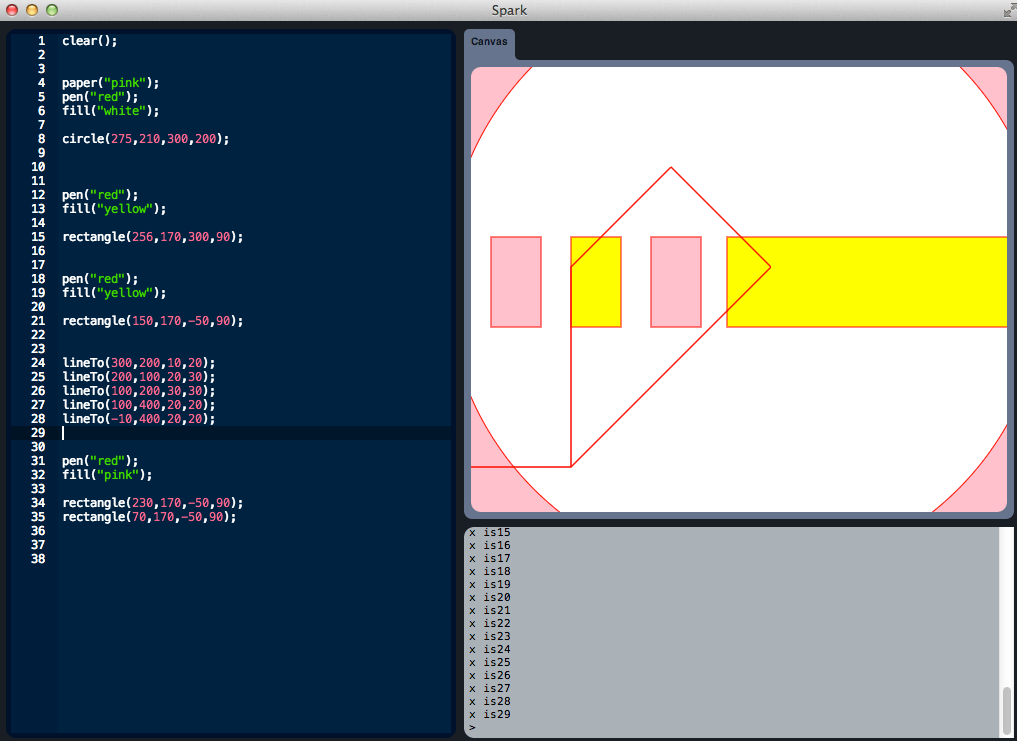Place cursor on empty line 29

pos(250,433)
